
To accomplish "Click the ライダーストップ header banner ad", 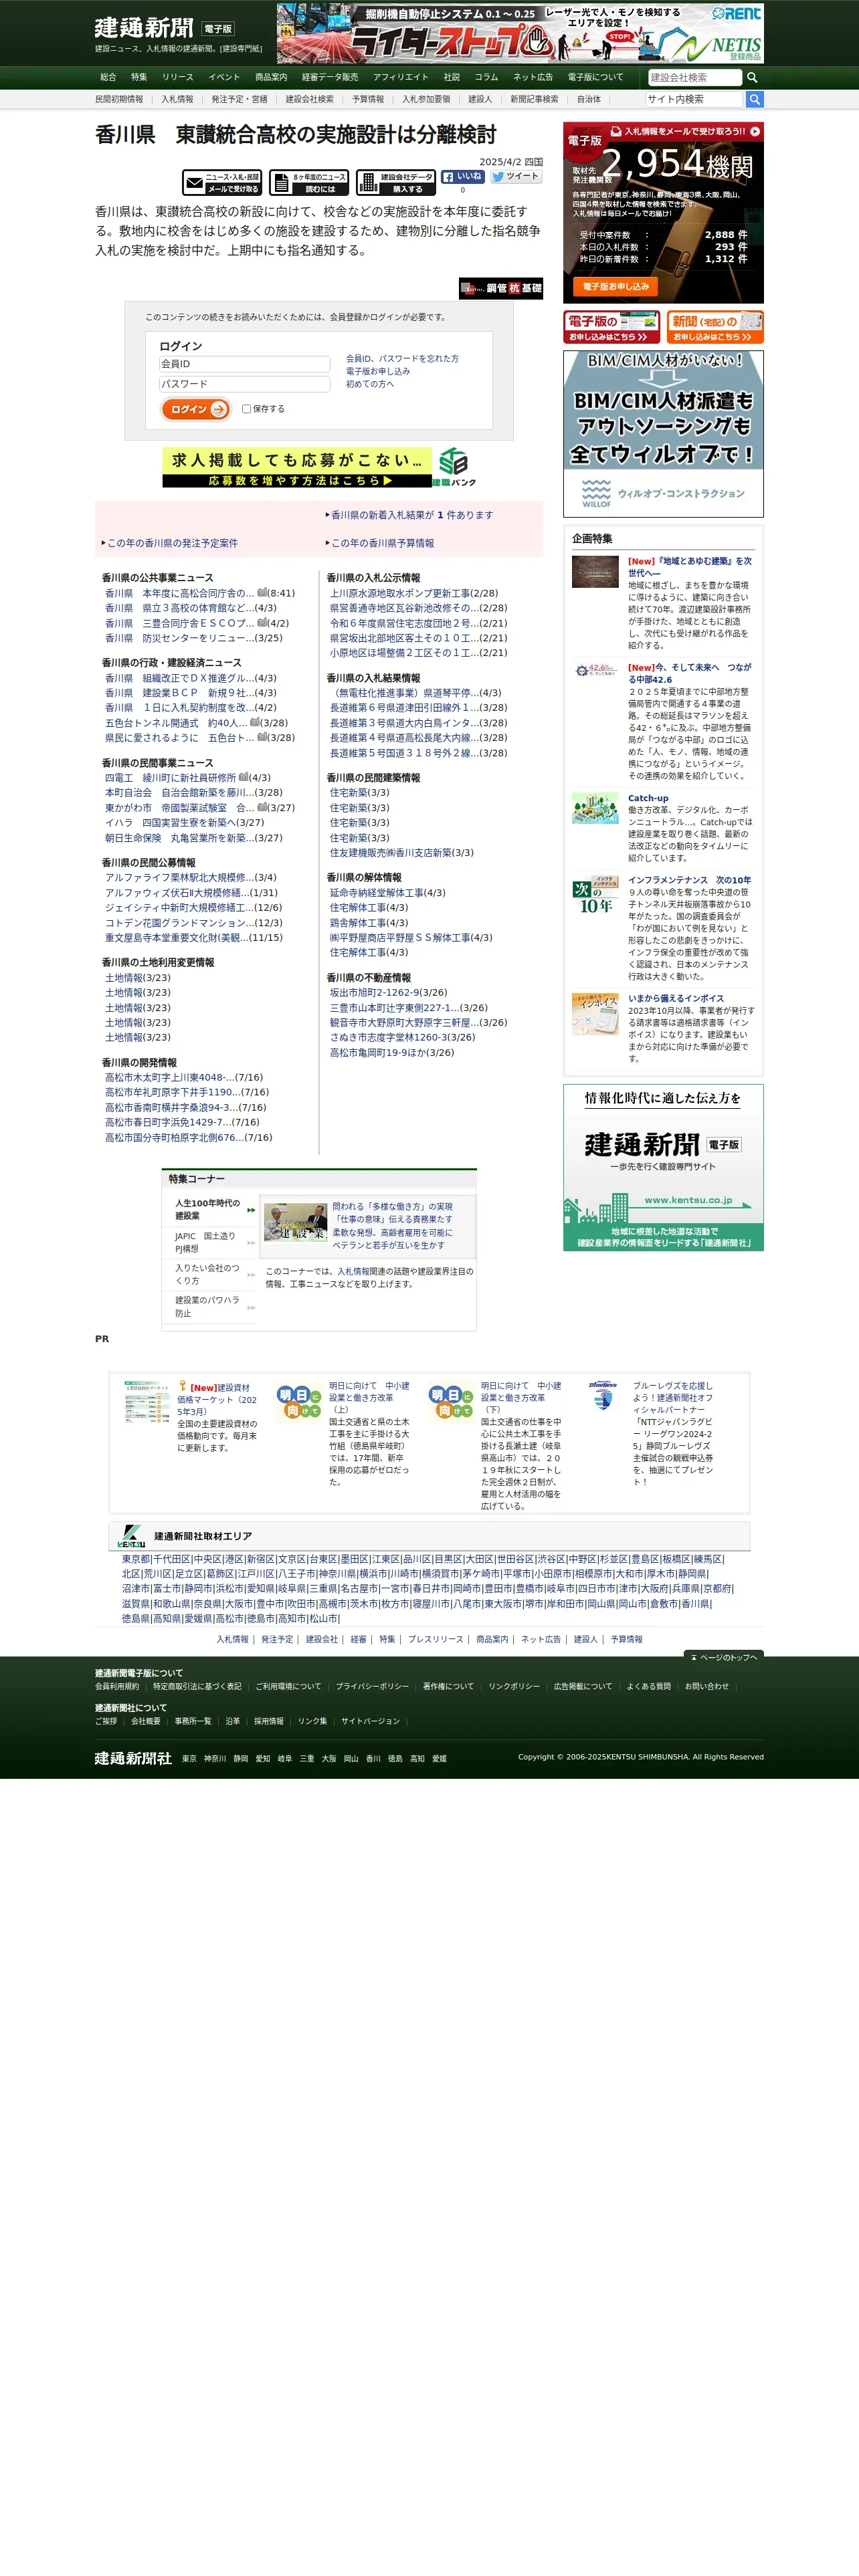I will coord(520,33).
